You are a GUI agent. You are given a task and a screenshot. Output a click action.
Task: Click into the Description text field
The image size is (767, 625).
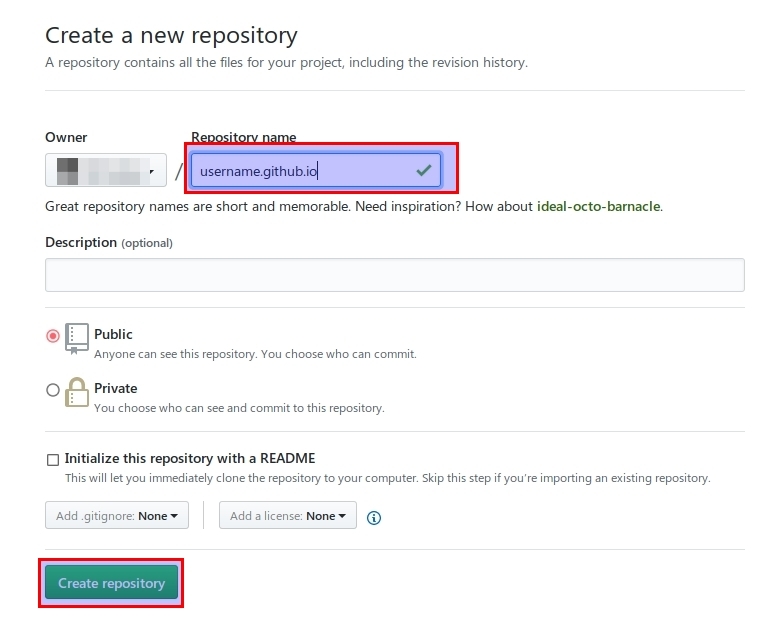click(394, 275)
